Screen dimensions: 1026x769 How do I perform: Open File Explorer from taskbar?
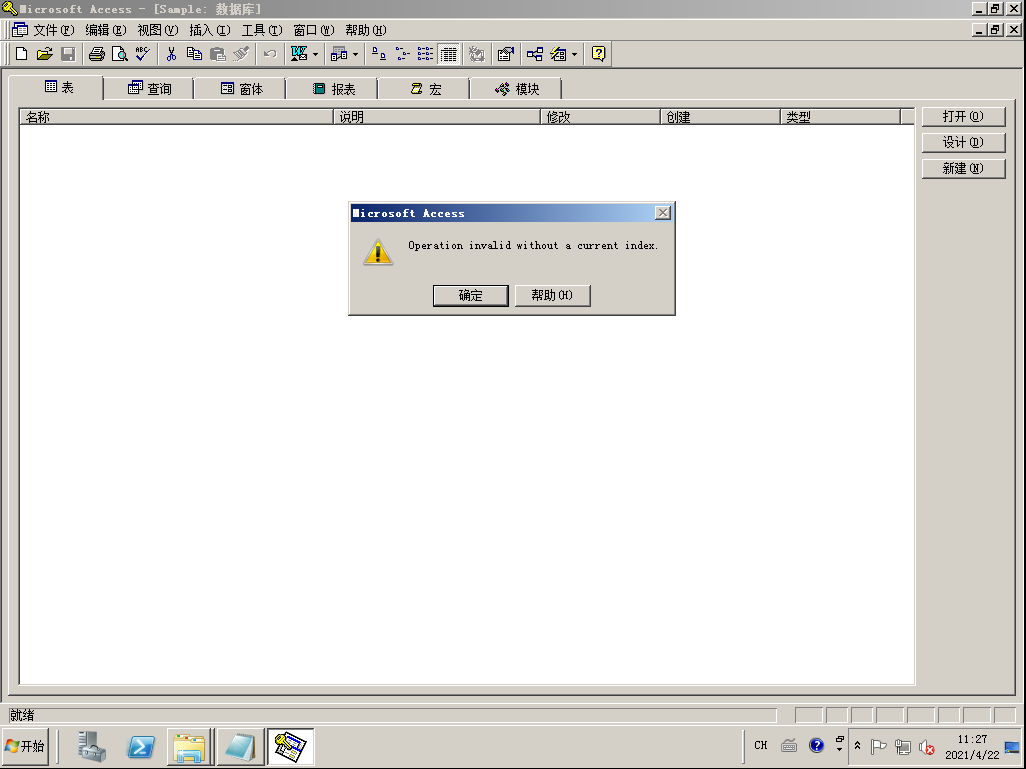coord(189,746)
